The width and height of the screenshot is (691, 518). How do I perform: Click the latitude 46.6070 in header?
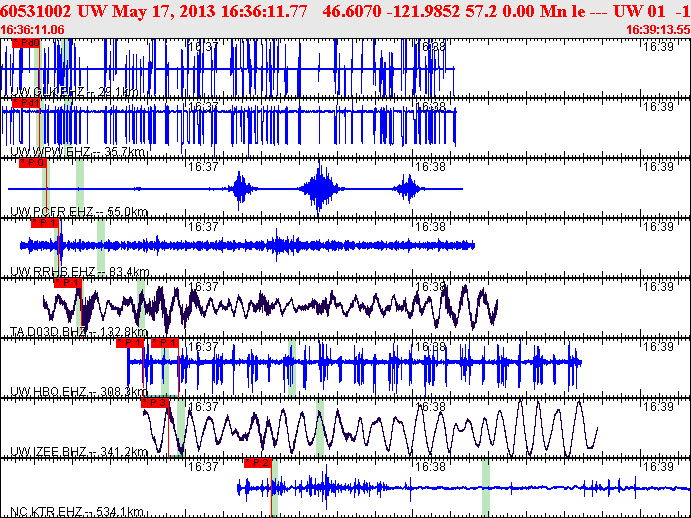tap(352, 11)
